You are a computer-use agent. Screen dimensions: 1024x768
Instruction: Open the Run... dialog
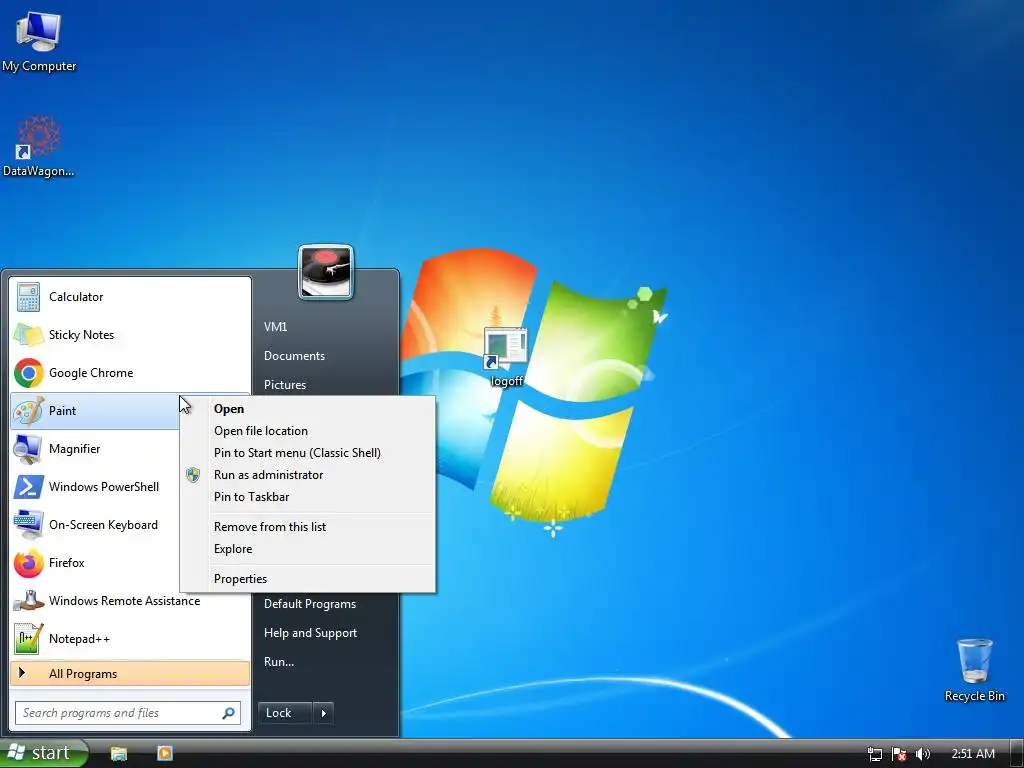pos(279,662)
